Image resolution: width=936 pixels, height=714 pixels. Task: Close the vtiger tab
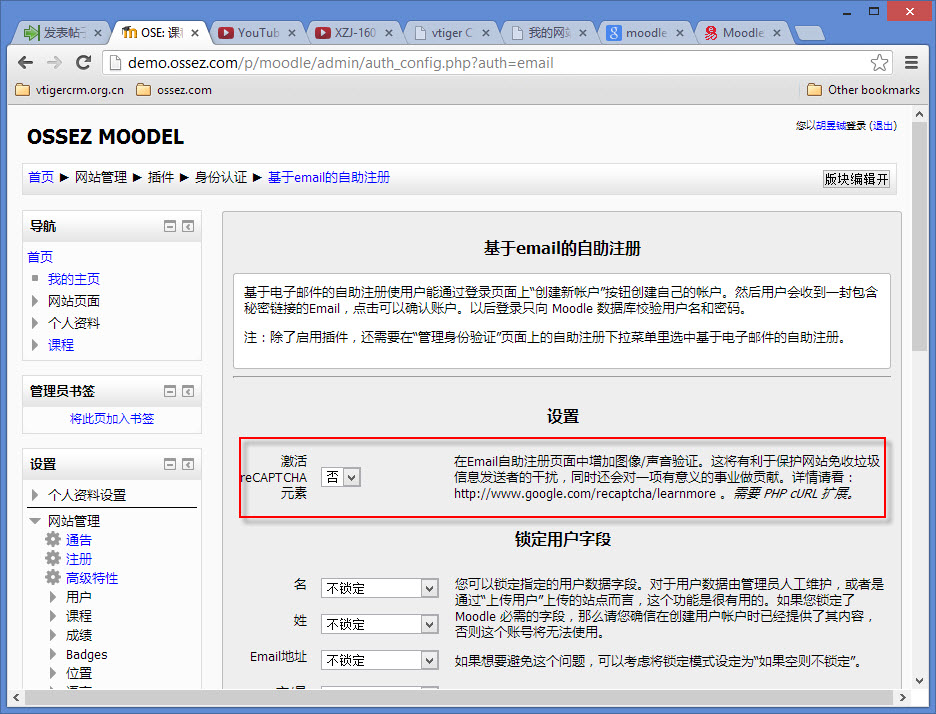[486, 33]
